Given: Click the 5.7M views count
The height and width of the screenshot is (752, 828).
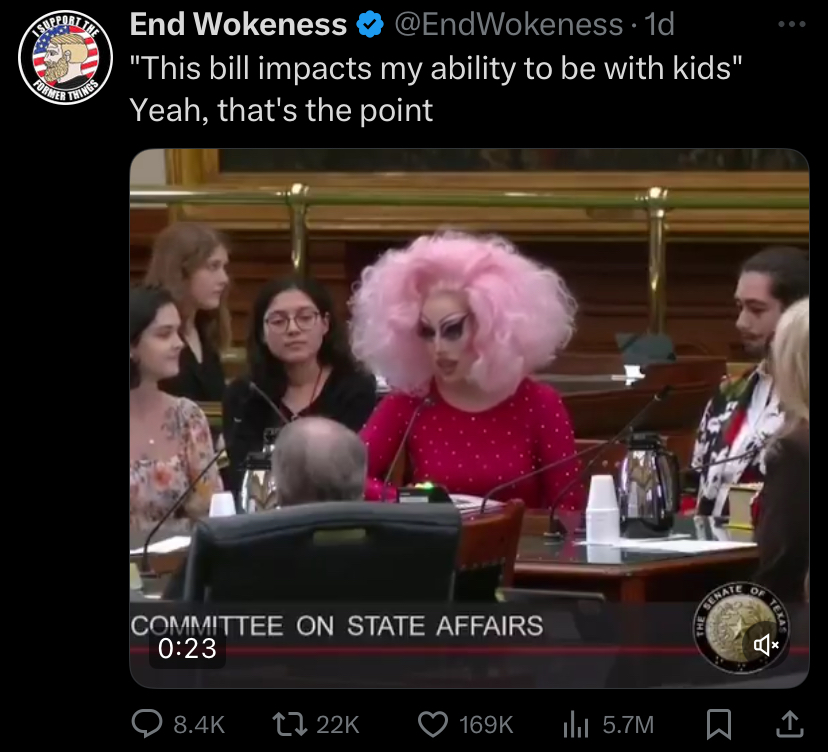Looking at the screenshot, I should pyautogui.click(x=628, y=725).
